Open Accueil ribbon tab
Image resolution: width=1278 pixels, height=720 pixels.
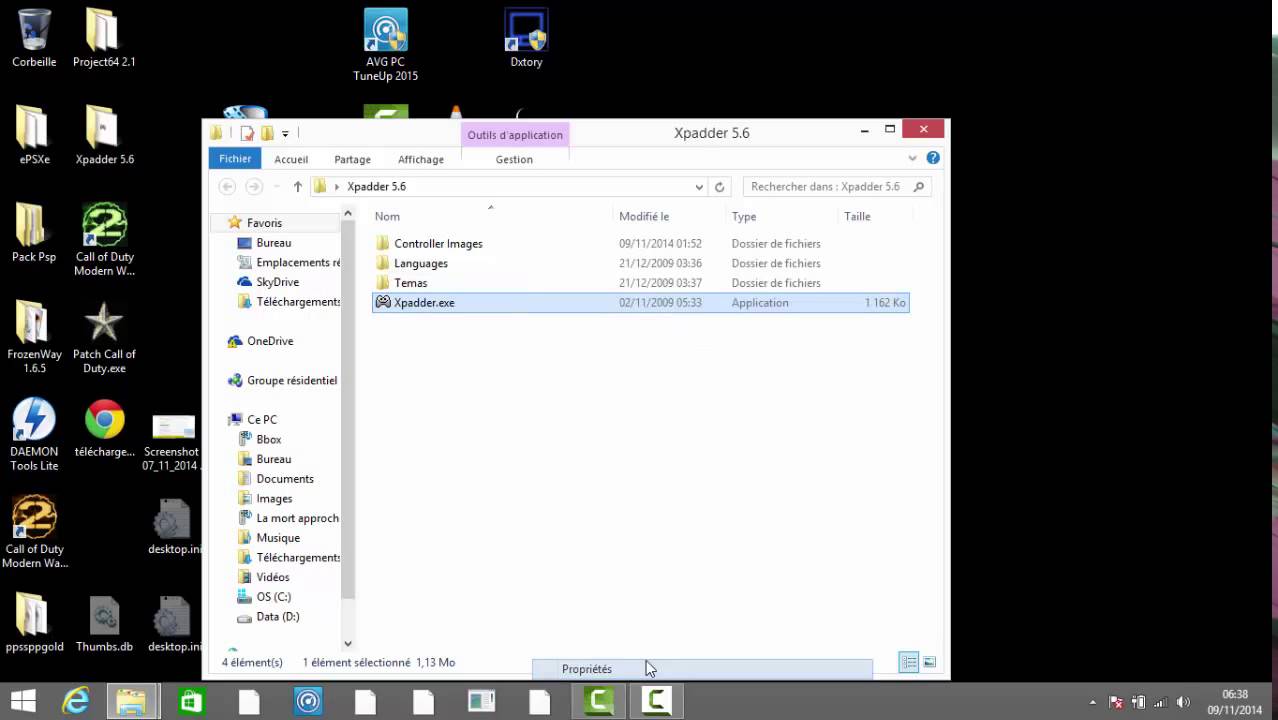pos(291,159)
